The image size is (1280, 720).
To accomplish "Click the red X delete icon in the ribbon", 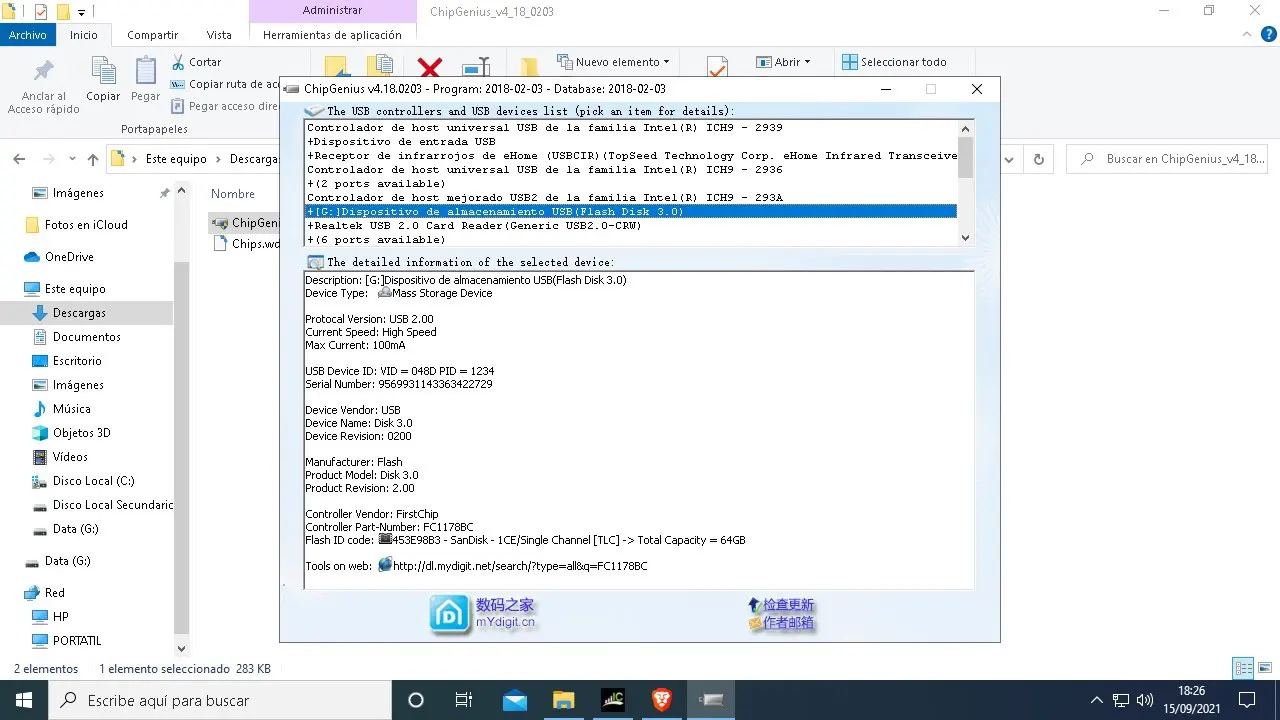I will coord(430,67).
